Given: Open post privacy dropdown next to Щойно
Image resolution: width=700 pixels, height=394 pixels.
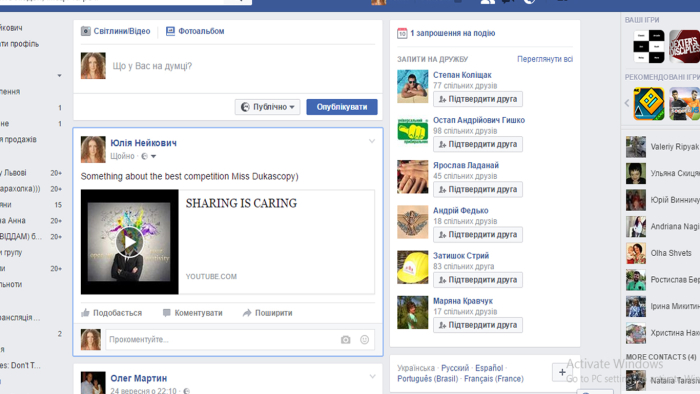Looking at the screenshot, I should 149,156.
